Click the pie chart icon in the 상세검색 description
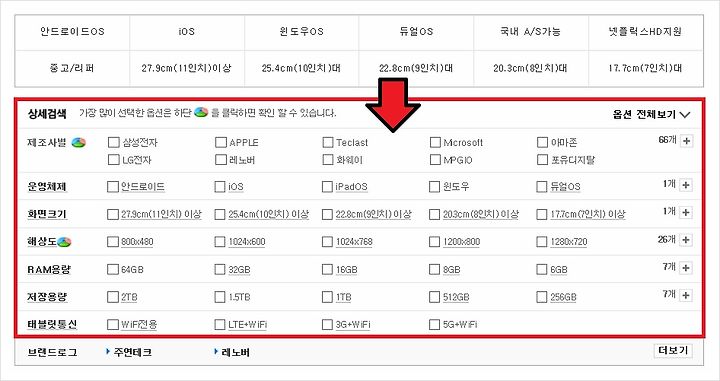The height and width of the screenshot is (381, 720). click(x=201, y=112)
